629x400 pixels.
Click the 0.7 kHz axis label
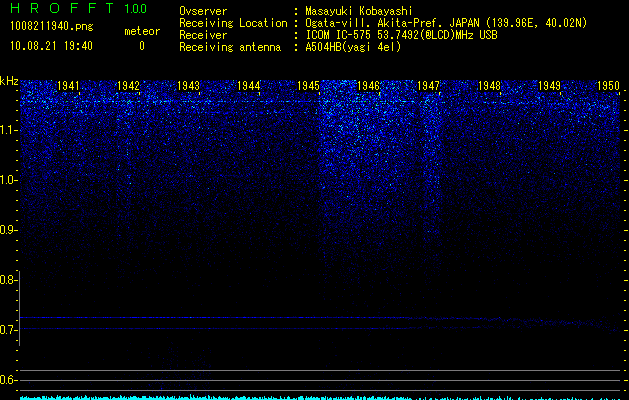point(7,330)
